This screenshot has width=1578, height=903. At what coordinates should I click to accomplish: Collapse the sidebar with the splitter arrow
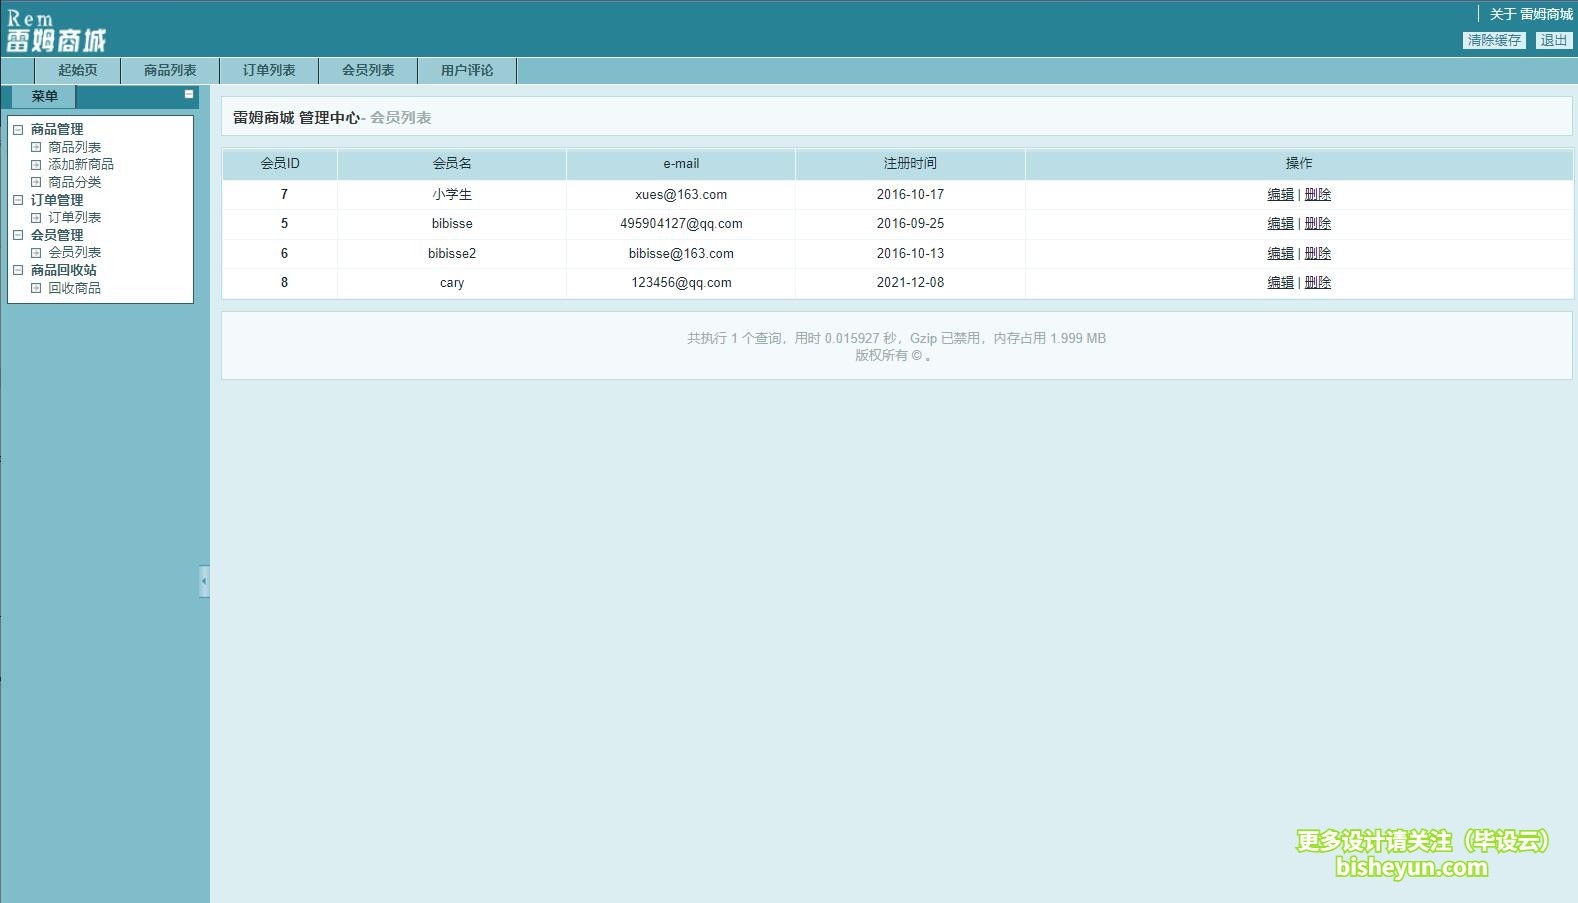pyautogui.click(x=204, y=581)
